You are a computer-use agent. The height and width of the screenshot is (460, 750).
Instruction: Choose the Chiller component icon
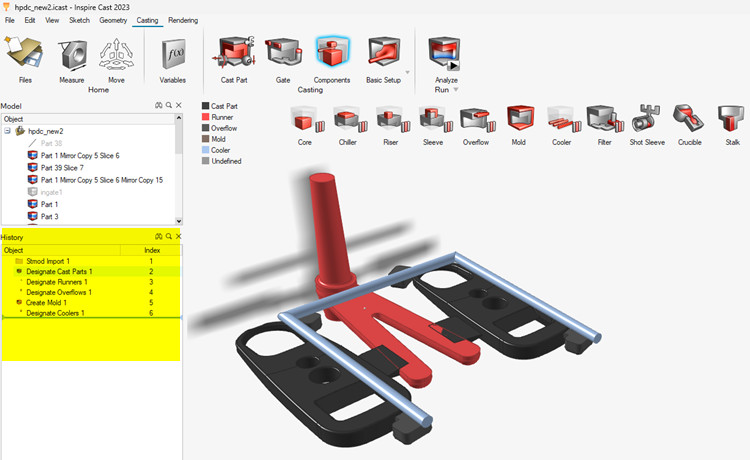[347, 121]
